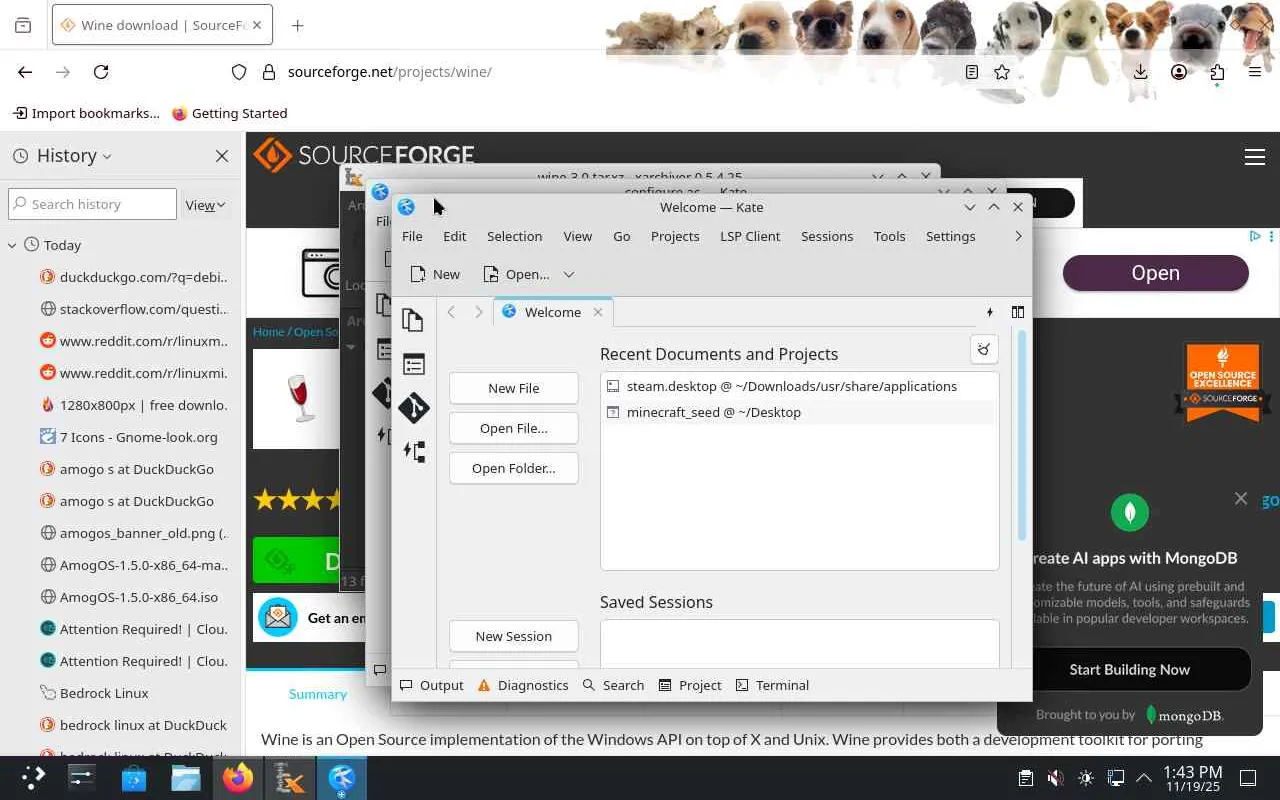The width and height of the screenshot is (1280, 800).
Task: Show the Diagnostics panel in Kate
Action: coord(523,685)
